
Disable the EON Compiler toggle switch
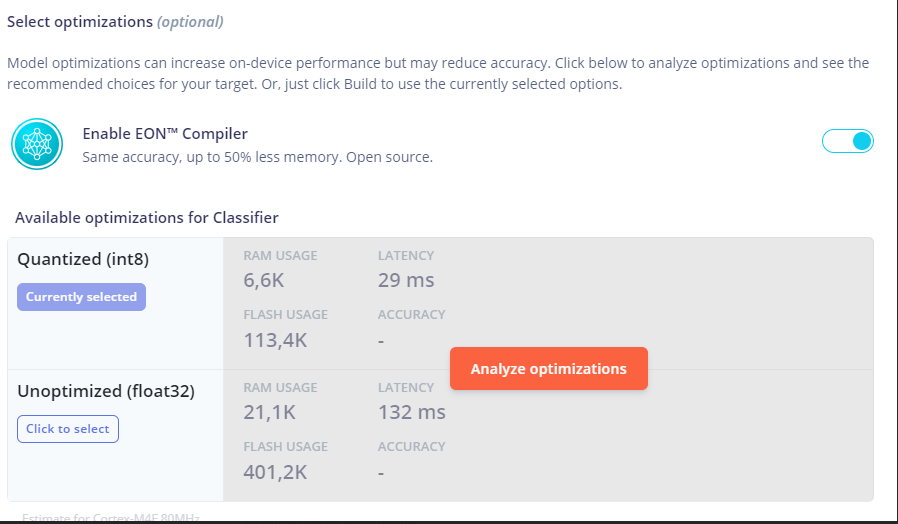pos(848,141)
